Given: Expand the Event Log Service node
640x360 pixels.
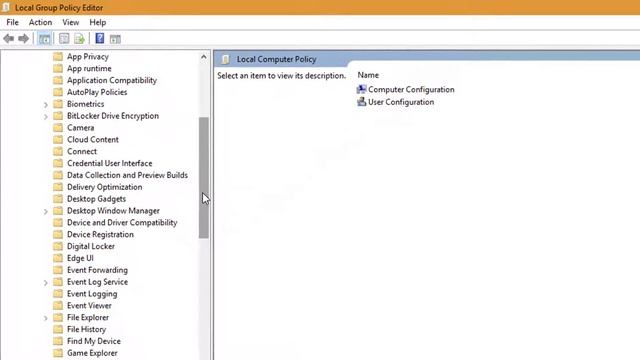Looking at the screenshot, I should [x=46, y=282].
